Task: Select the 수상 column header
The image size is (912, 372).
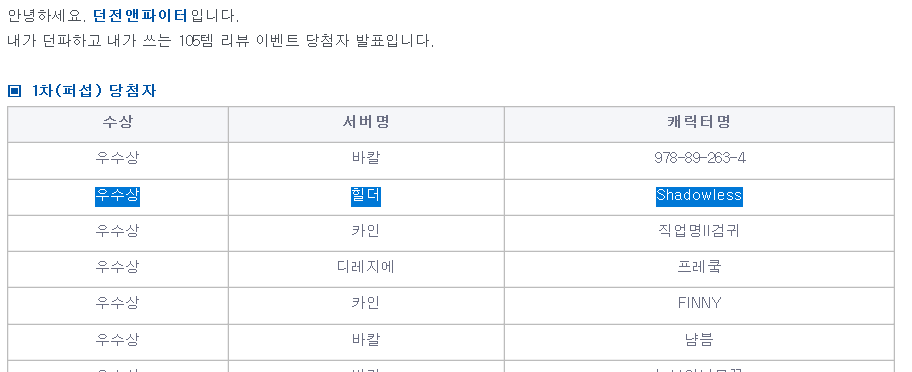Action: (117, 122)
